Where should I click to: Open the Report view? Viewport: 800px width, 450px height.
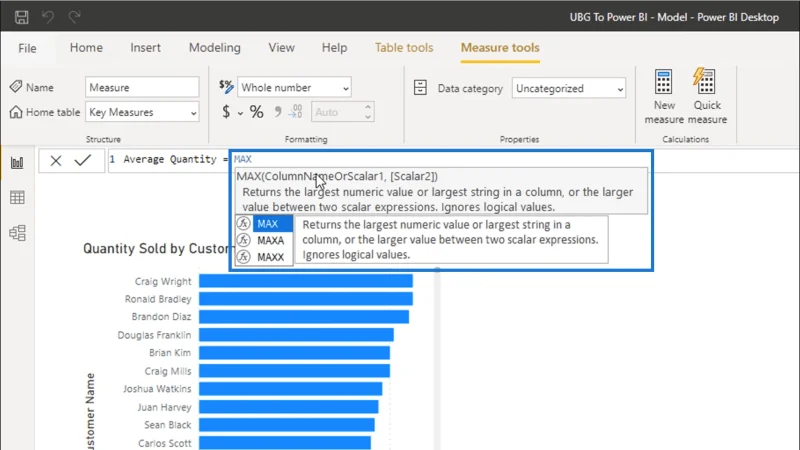[x=17, y=163]
